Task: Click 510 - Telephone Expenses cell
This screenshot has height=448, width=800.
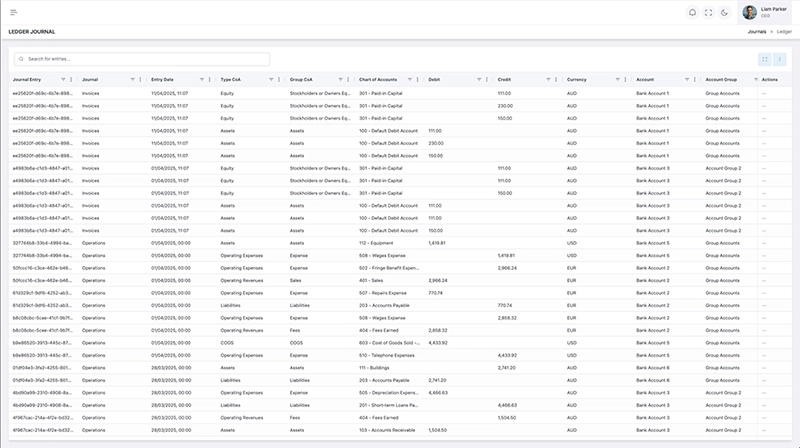Action: [387, 355]
